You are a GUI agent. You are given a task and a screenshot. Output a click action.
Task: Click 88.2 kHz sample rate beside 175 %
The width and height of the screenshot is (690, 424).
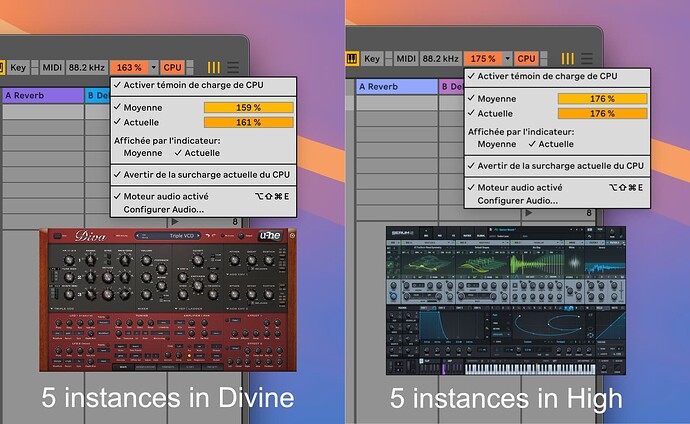coord(440,58)
